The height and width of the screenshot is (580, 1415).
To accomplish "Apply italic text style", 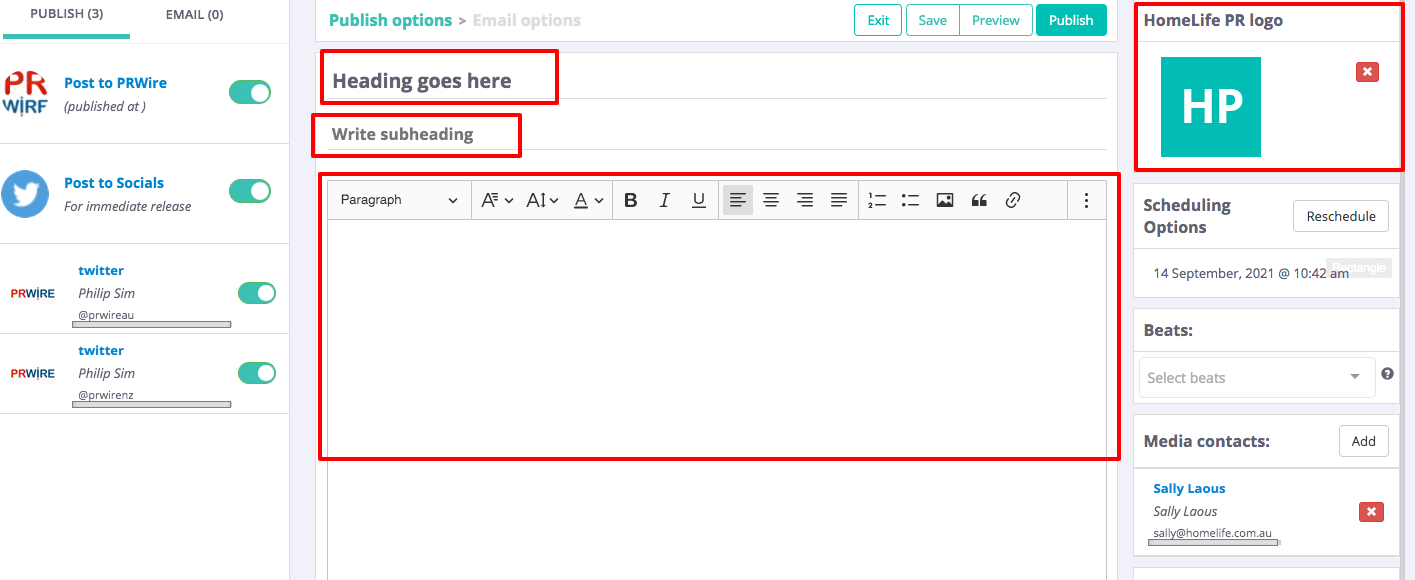I will (665, 200).
